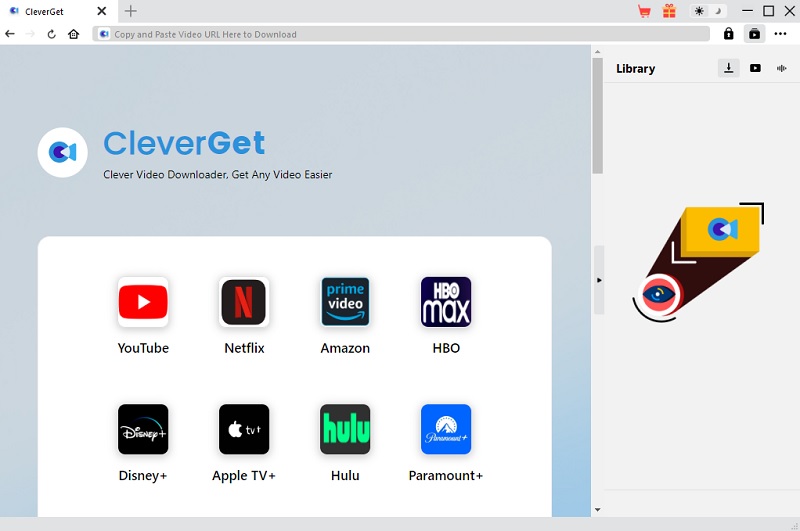This screenshot has height=531, width=800.
Task: Click the gift box icon
Action: [x=669, y=11]
